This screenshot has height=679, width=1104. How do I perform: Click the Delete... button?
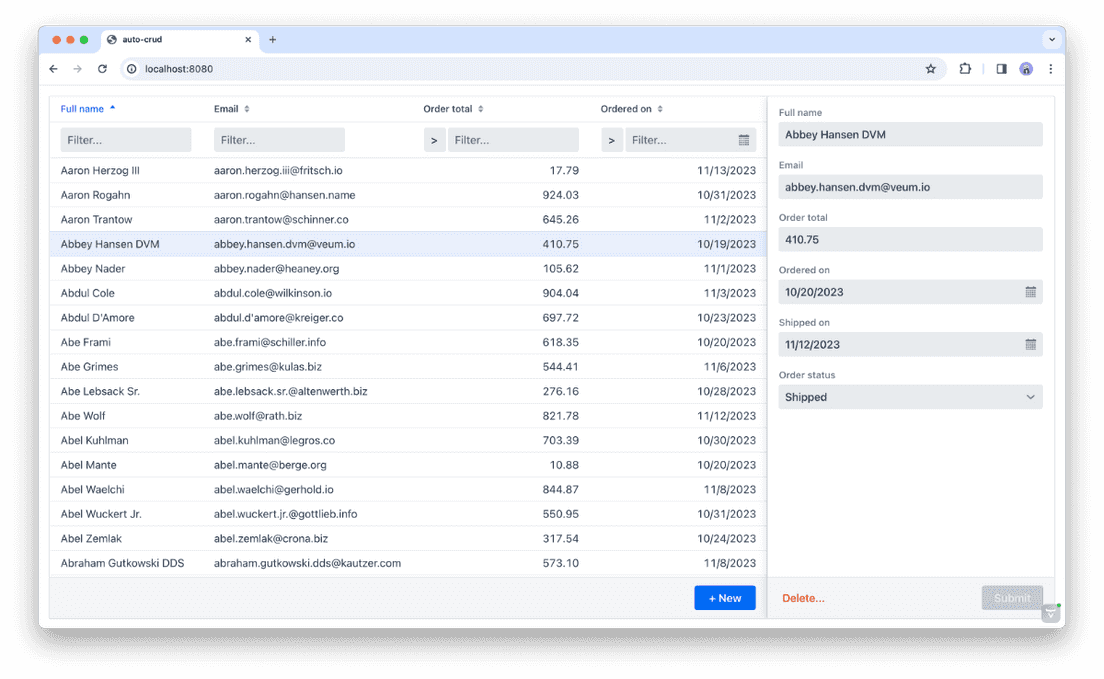[x=802, y=597]
